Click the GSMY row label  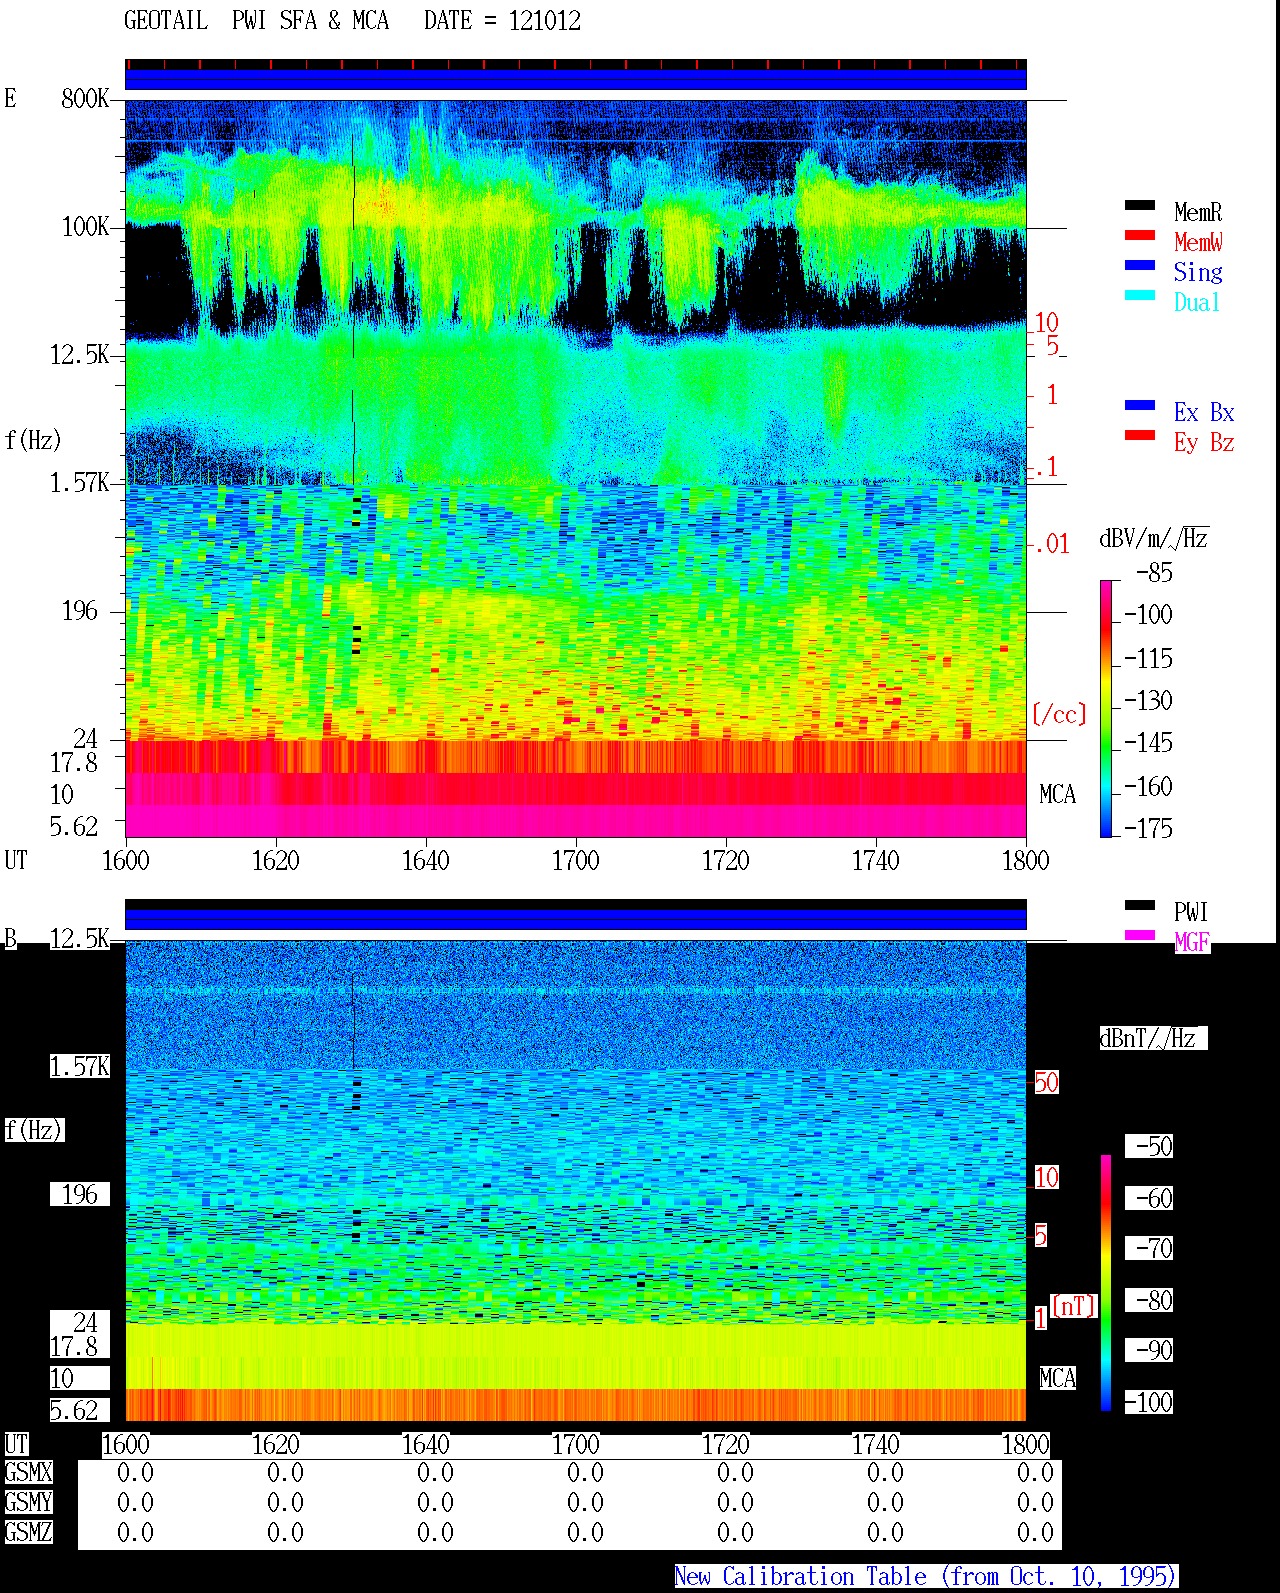28,1503
